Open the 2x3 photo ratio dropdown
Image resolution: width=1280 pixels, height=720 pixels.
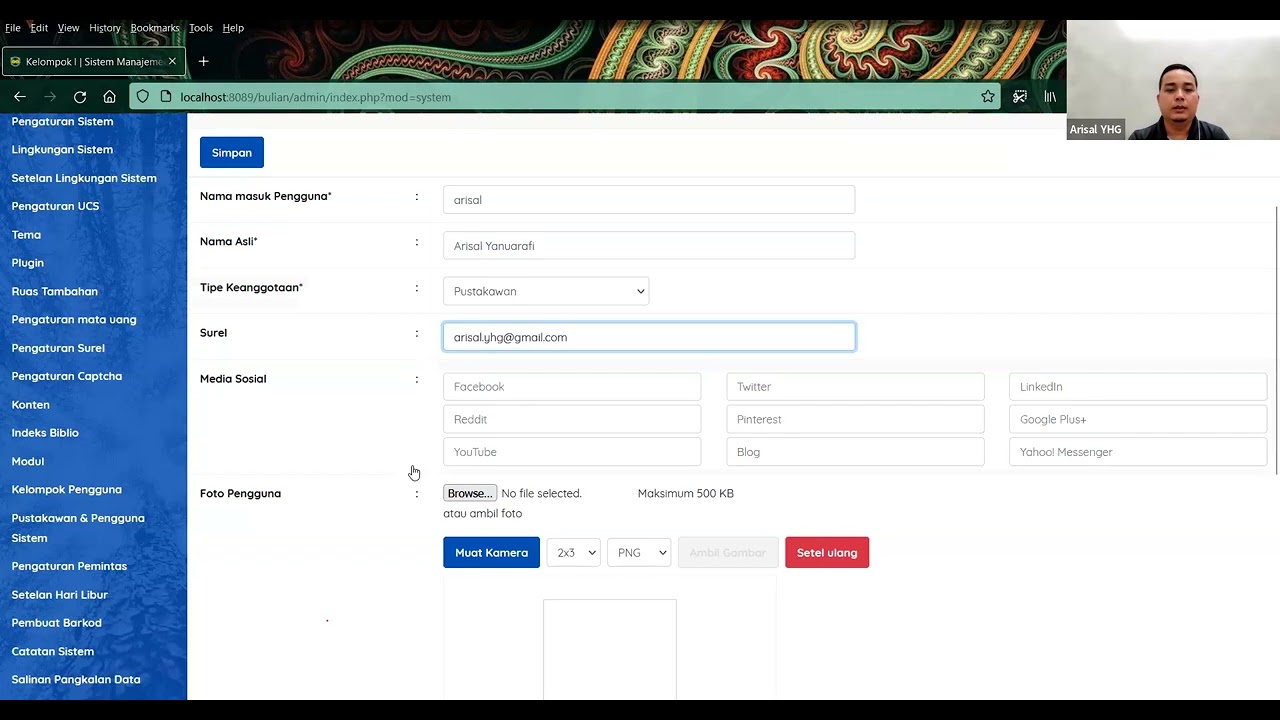click(573, 553)
